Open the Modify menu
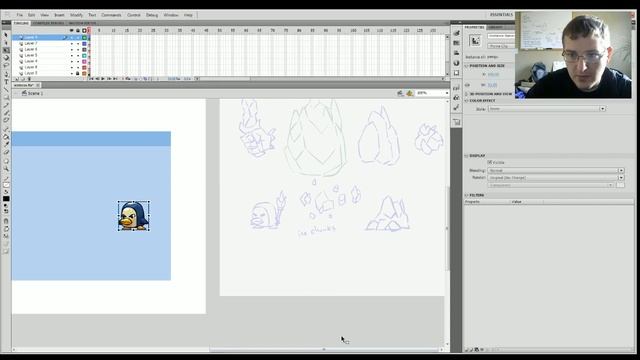 point(76,15)
